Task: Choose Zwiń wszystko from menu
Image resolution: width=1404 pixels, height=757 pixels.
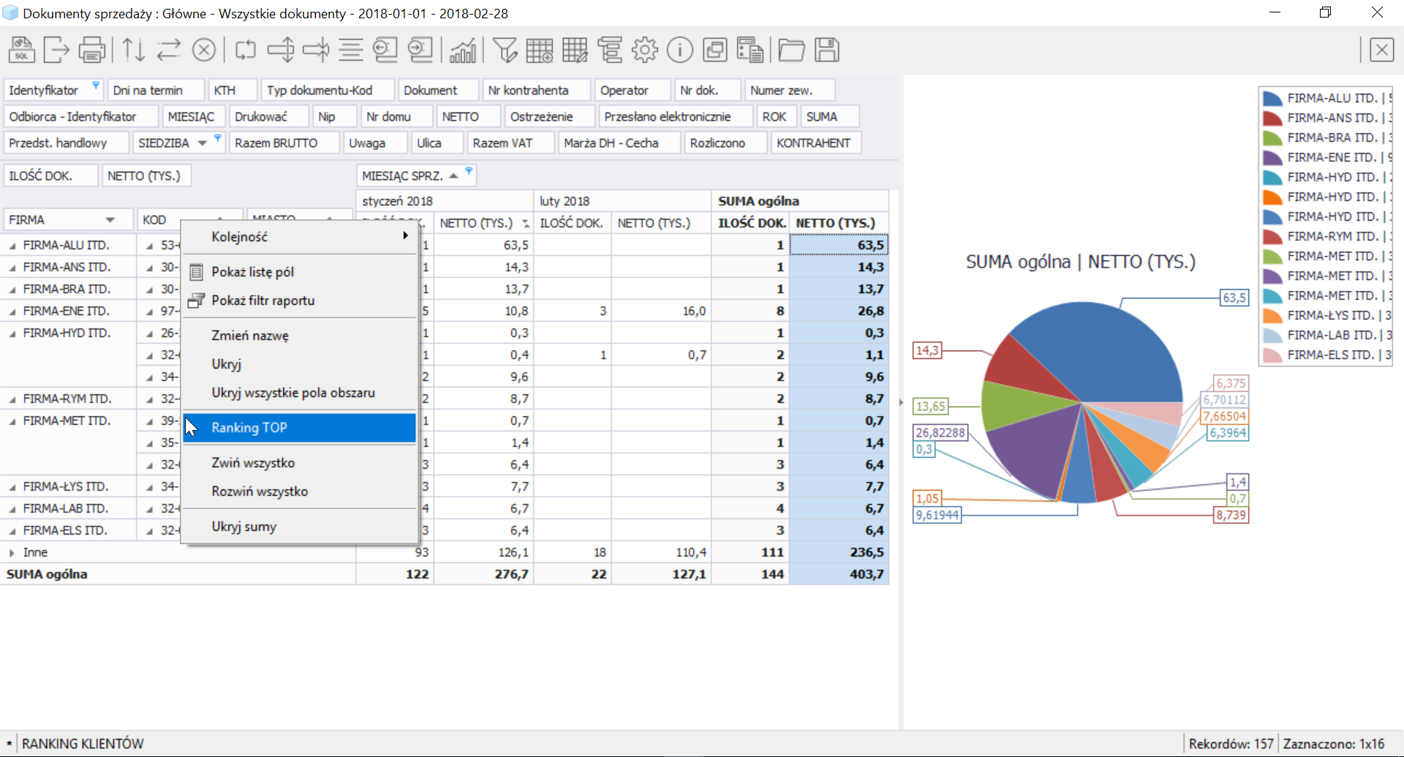Action: click(x=299, y=463)
